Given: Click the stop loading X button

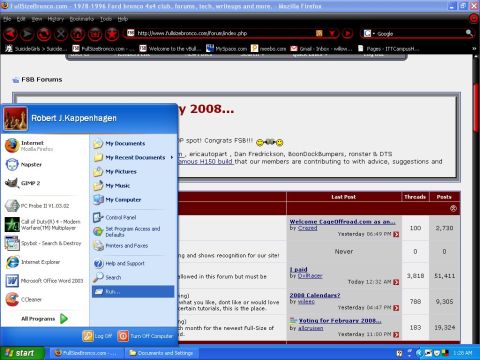Looking at the screenshot, I should coord(61,33).
